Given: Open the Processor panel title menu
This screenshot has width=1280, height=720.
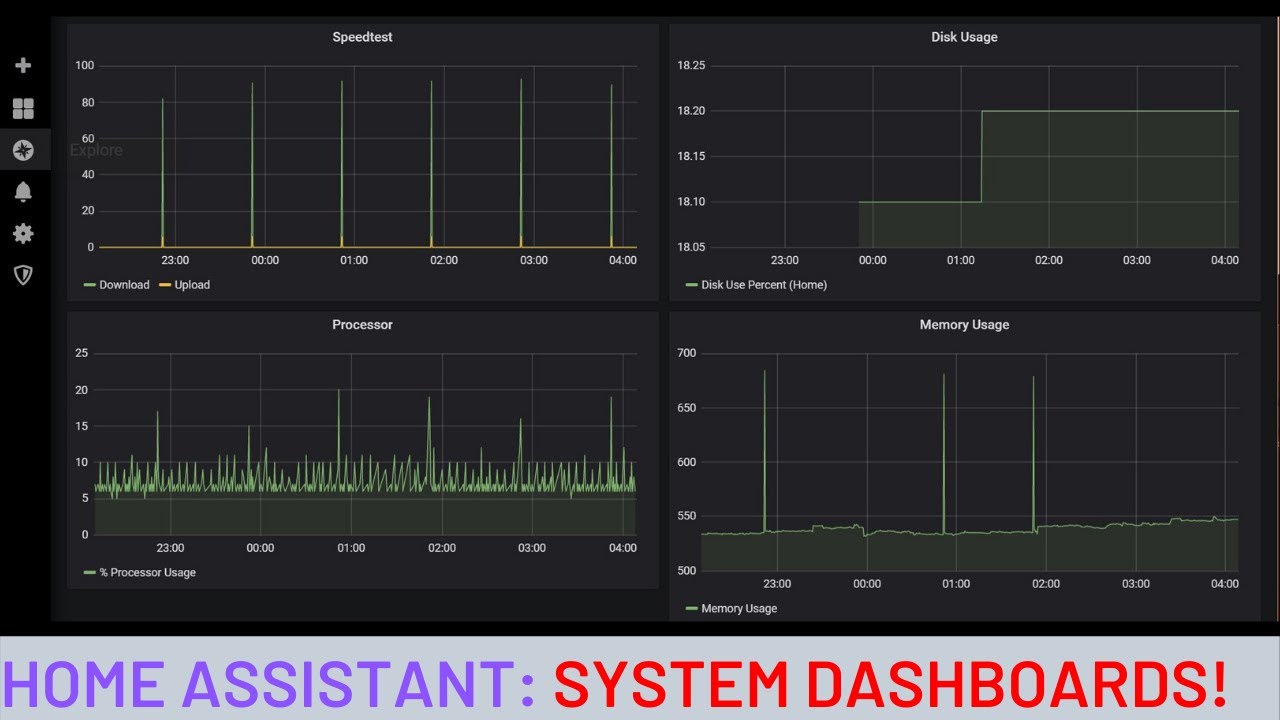Looking at the screenshot, I should tap(362, 325).
